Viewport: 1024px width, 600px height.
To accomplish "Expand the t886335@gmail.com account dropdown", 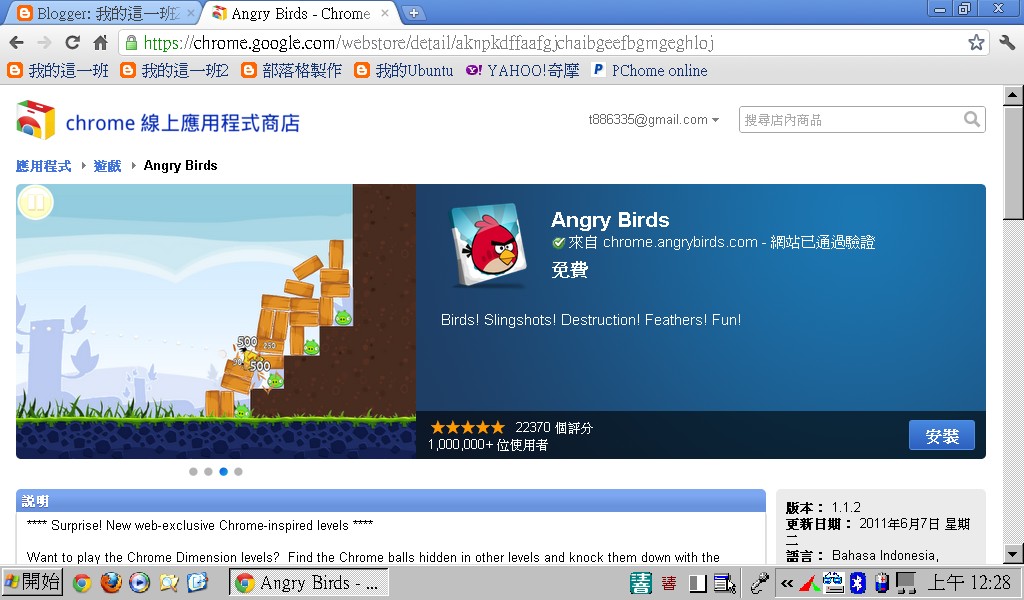I will click(653, 119).
